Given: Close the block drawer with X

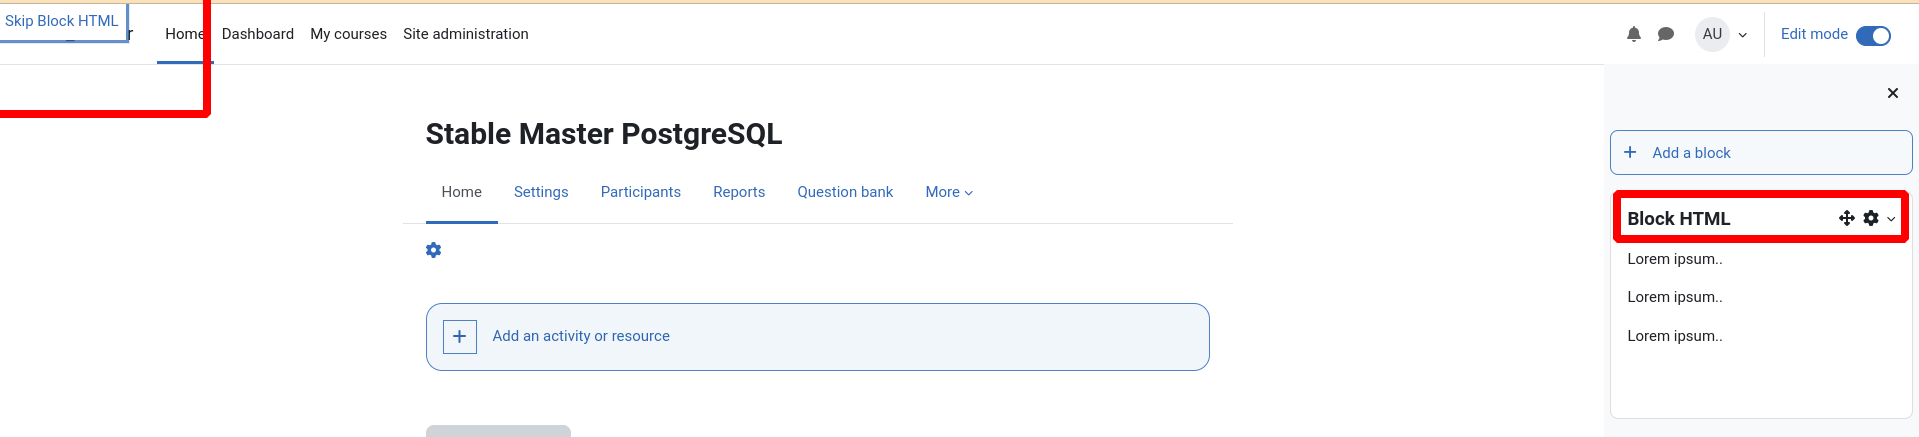Looking at the screenshot, I should click(1892, 93).
